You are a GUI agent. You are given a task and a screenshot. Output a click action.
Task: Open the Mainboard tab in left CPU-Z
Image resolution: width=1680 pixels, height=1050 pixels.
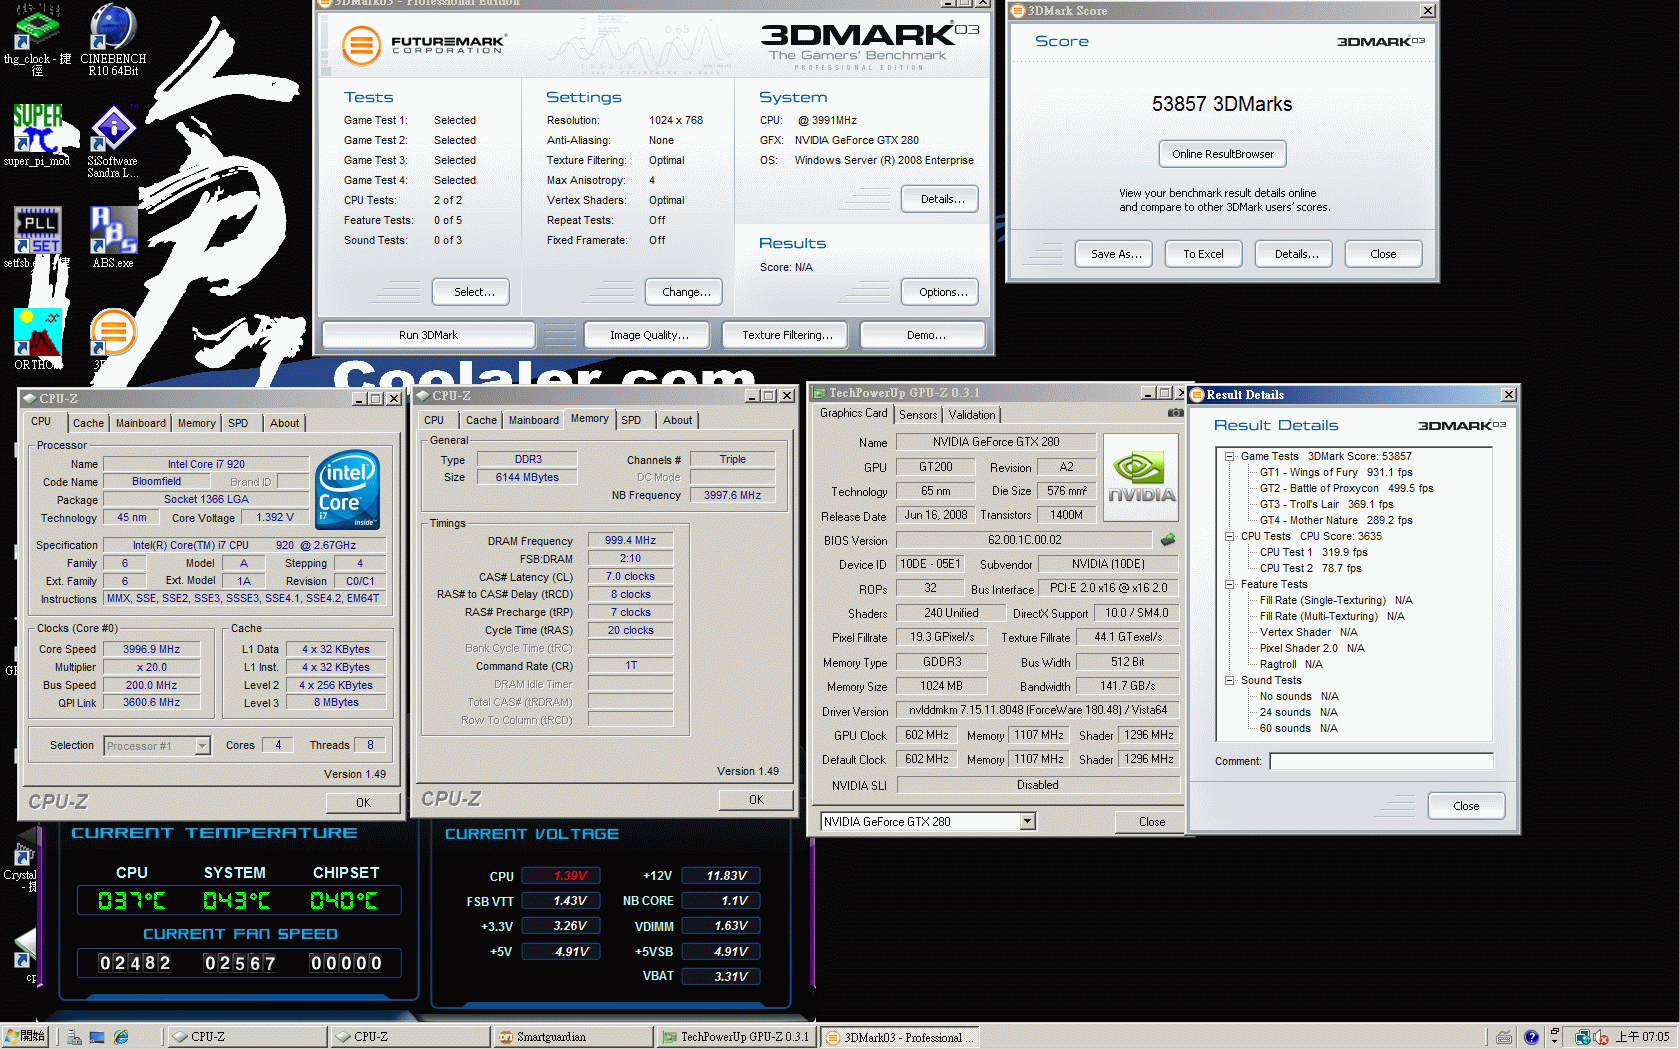click(x=141, y=423)
